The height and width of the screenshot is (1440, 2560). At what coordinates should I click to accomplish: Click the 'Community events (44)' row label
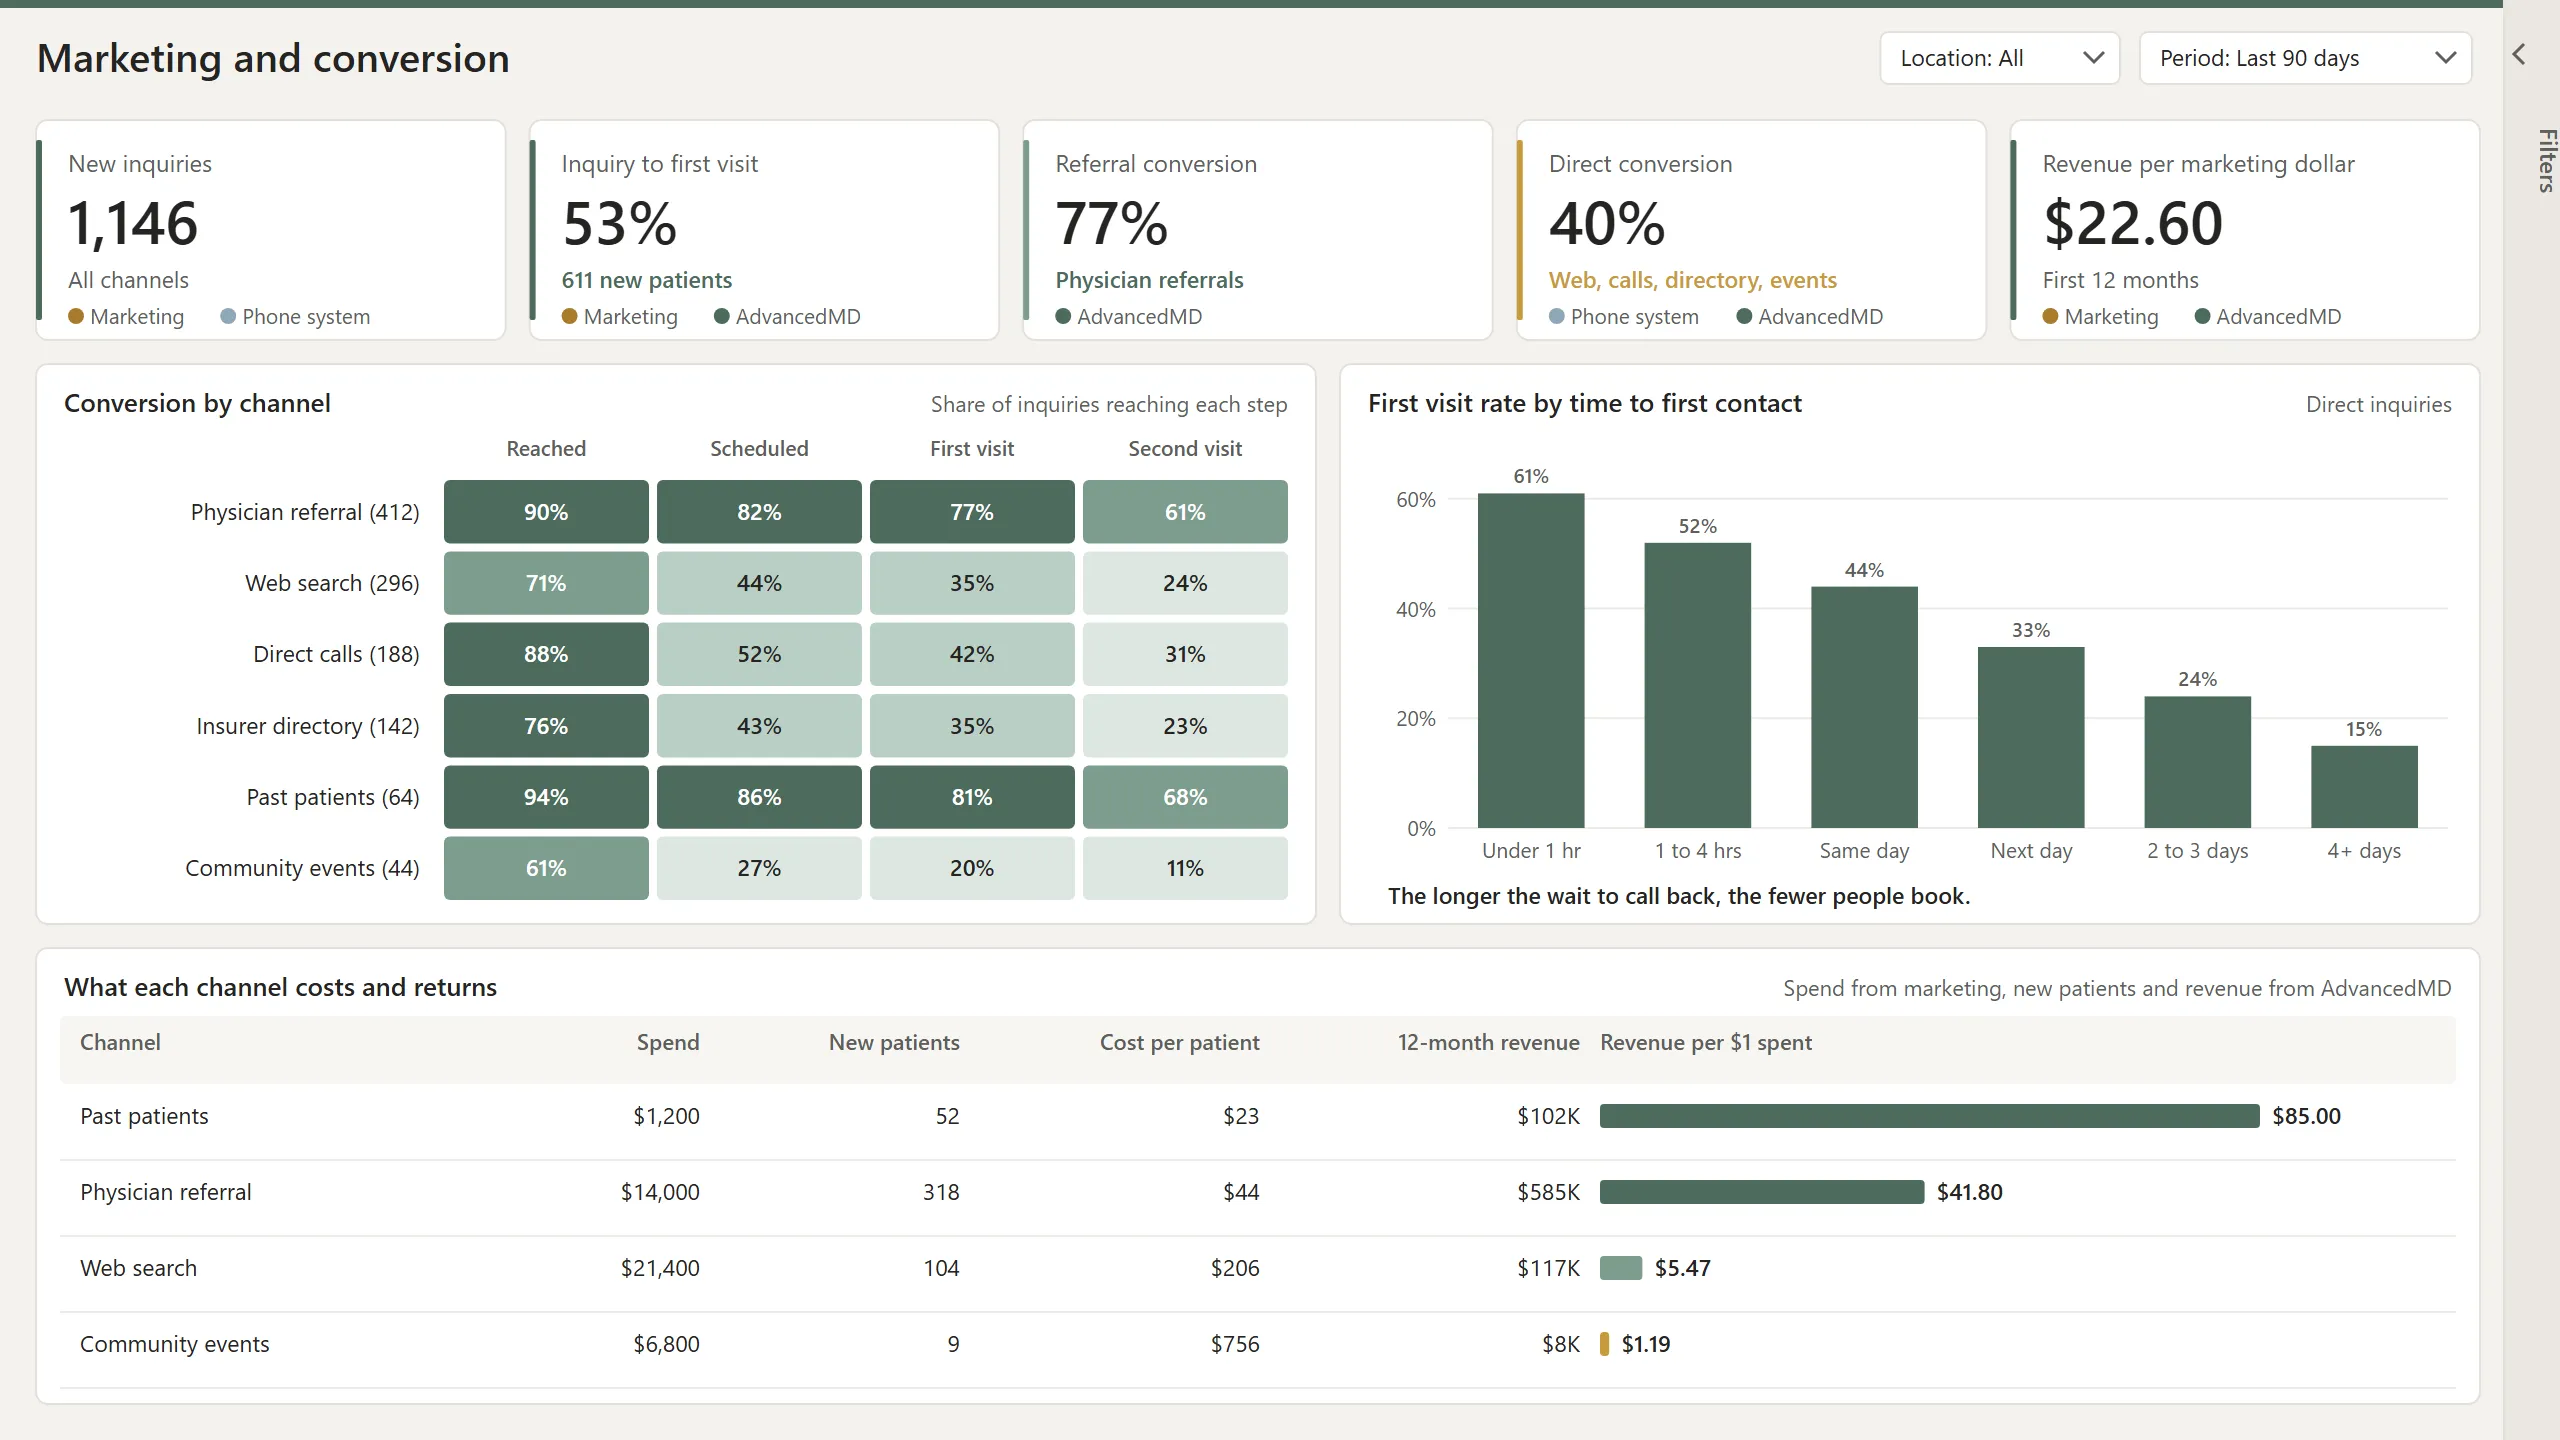[x=302, y=868]
